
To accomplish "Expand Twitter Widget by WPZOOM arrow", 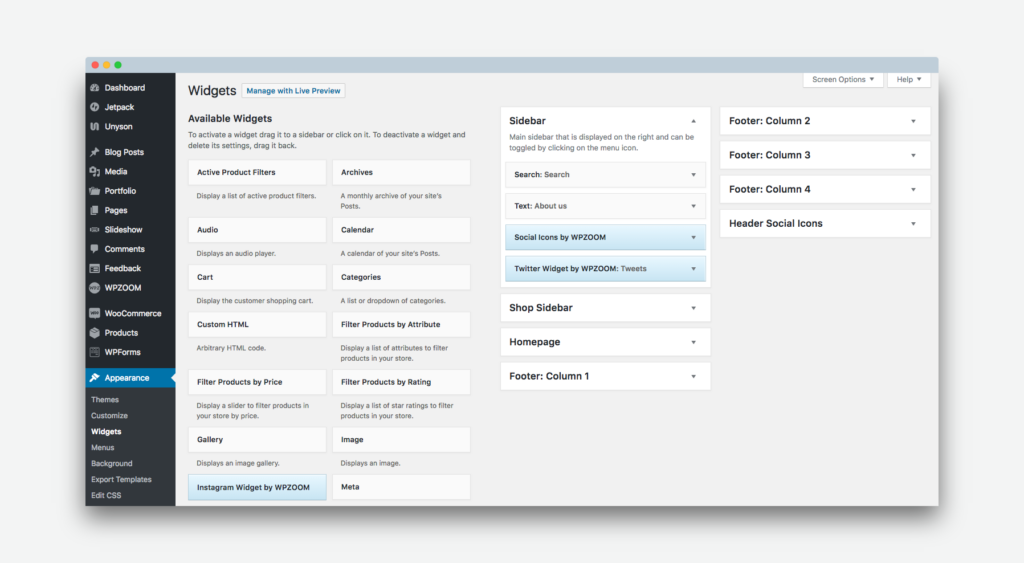I will (x=694, y=269).
